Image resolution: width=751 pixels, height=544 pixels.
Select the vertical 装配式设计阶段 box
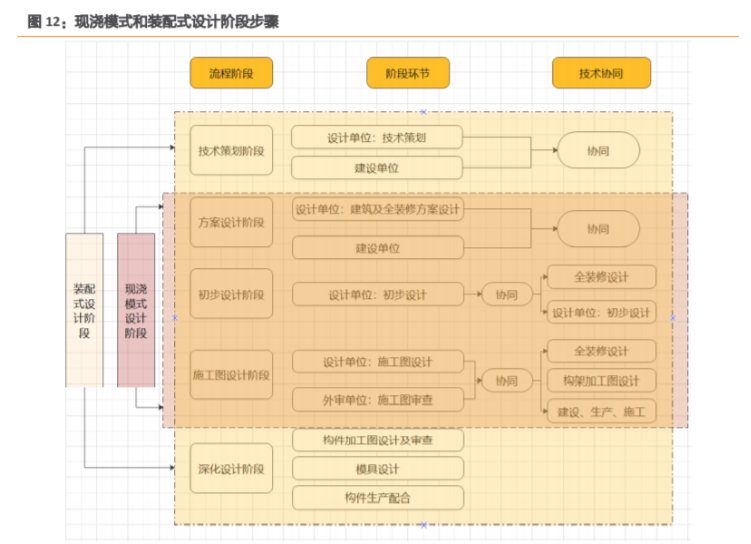pyautogui.click(x=84, y=310)
